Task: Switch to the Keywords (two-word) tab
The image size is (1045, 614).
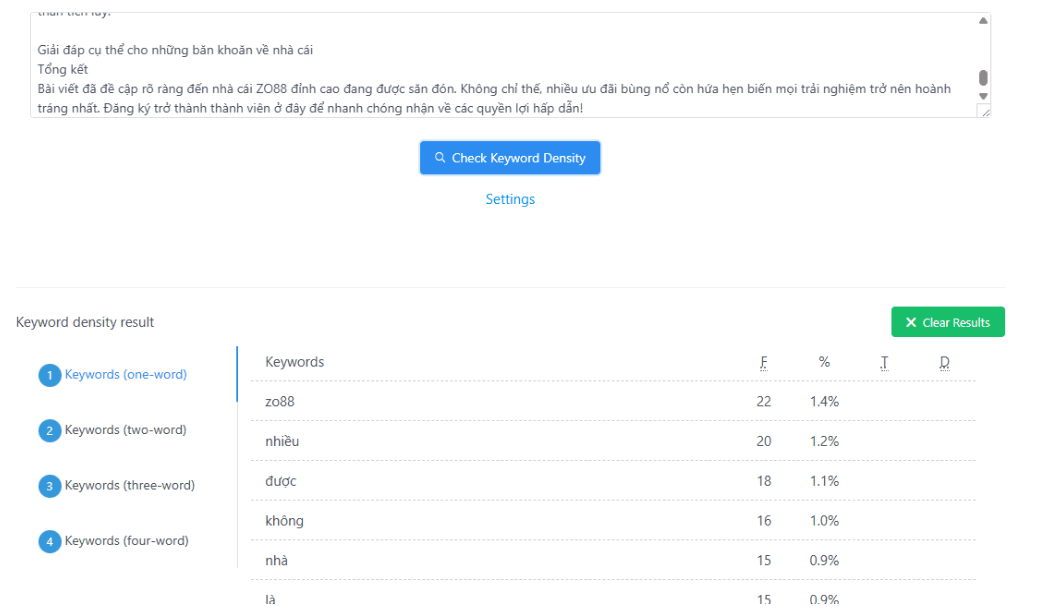Action: coord(125,430)
